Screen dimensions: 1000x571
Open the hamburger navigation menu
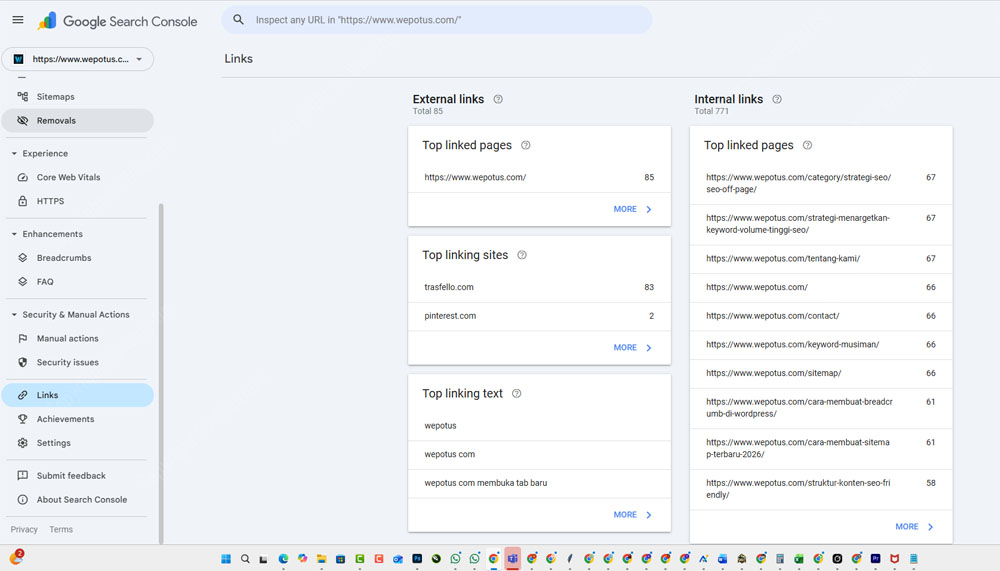click(x=18, y=20)
